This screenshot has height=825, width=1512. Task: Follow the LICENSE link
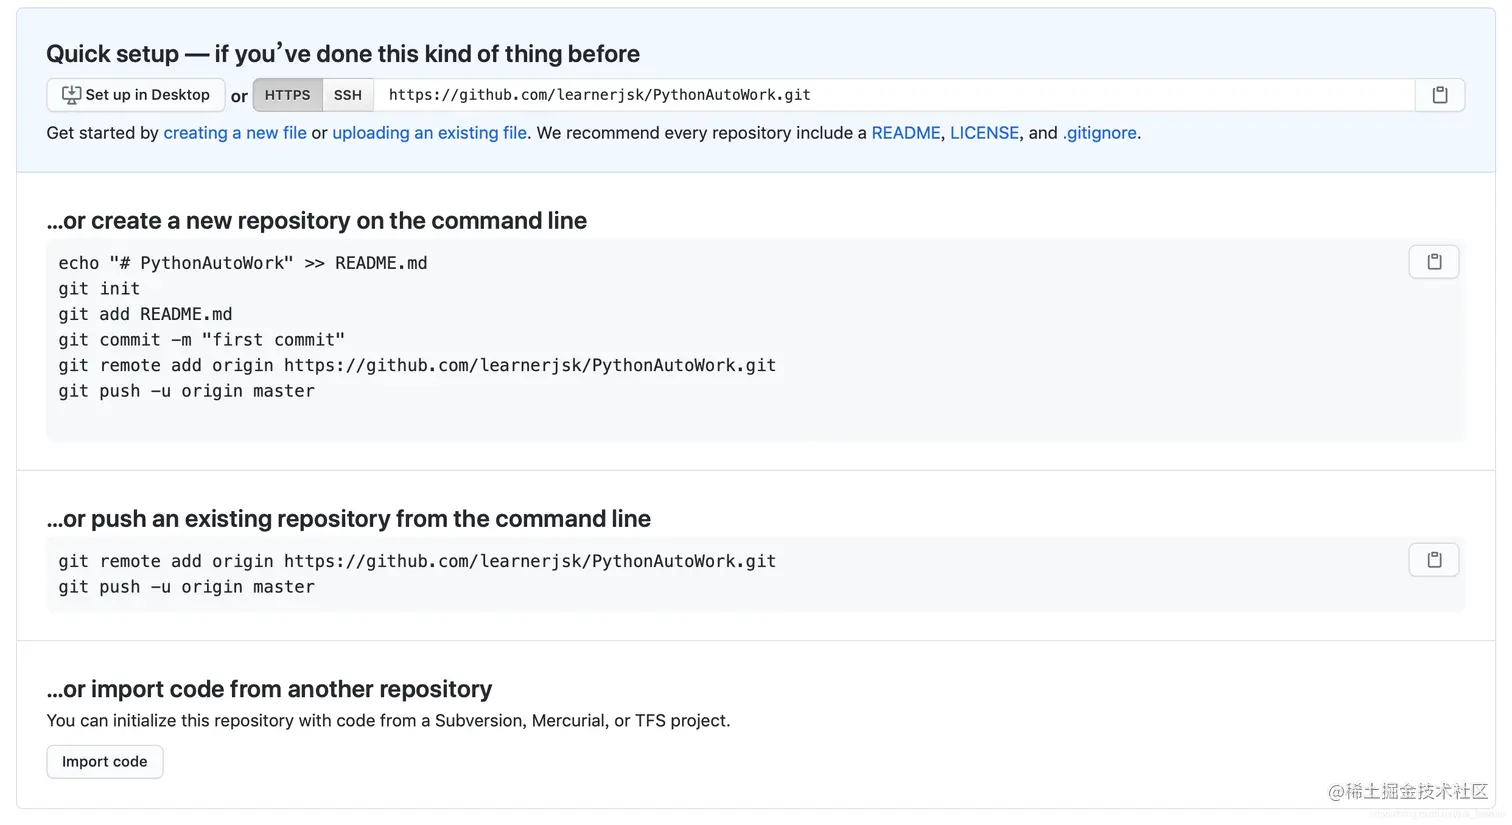984,133
